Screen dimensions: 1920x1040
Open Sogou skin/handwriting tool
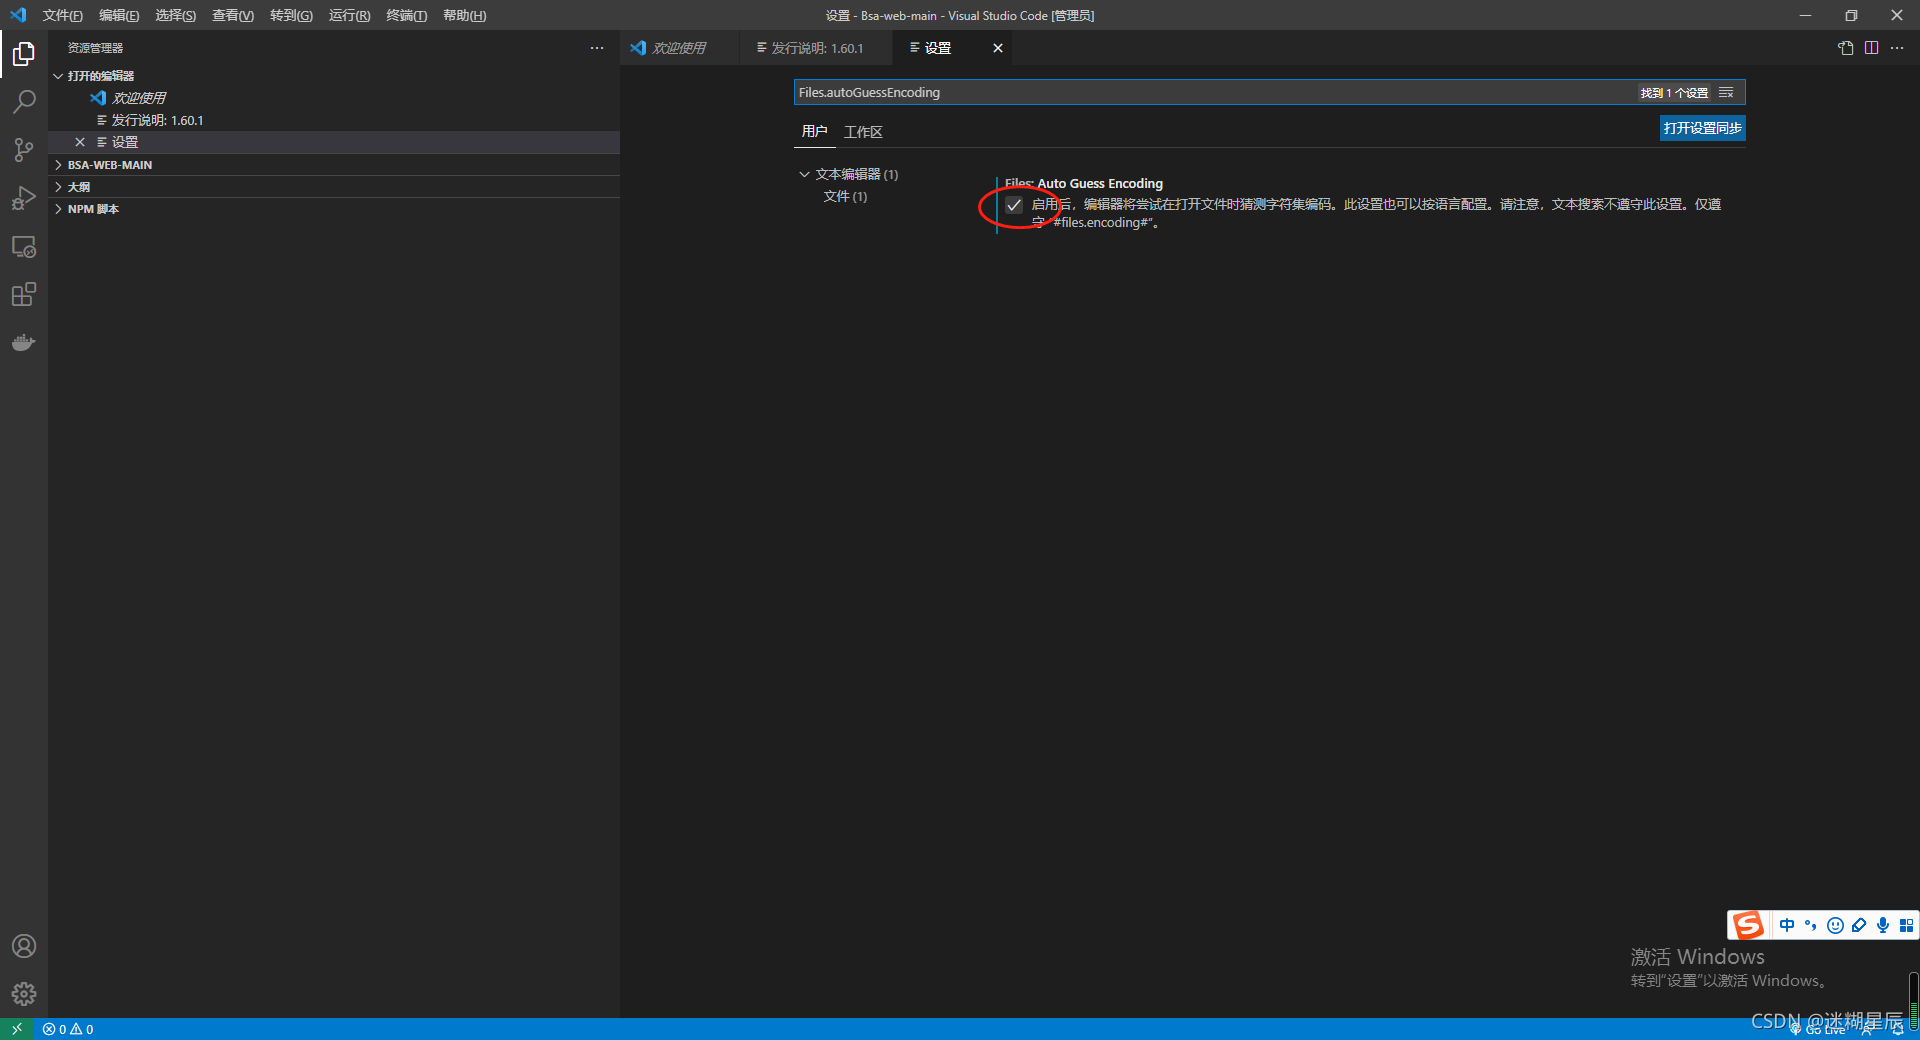point(1859,925)
